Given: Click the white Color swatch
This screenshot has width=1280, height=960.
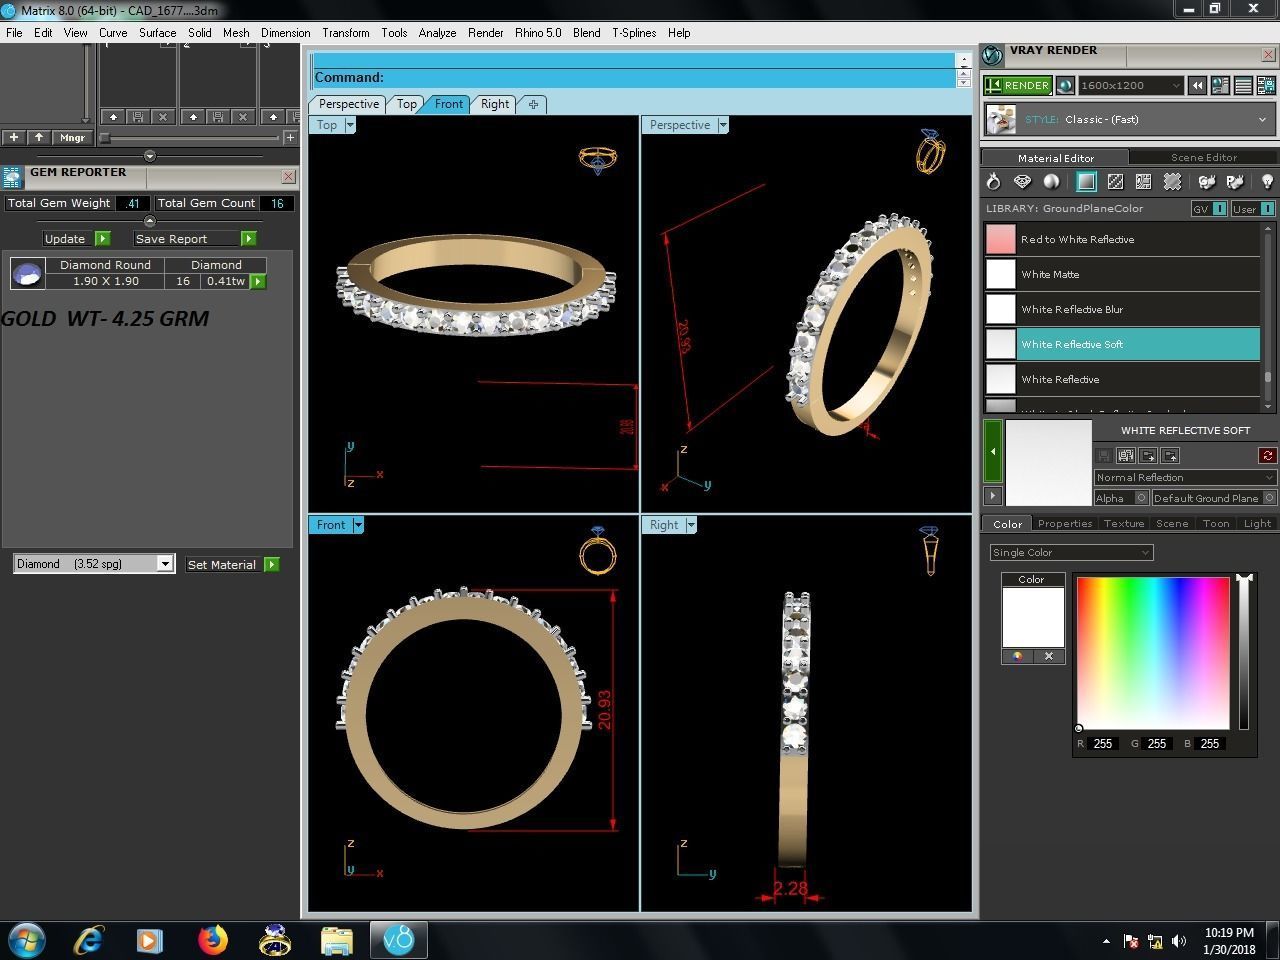Looking at the screenshot, I should 1033,618.
